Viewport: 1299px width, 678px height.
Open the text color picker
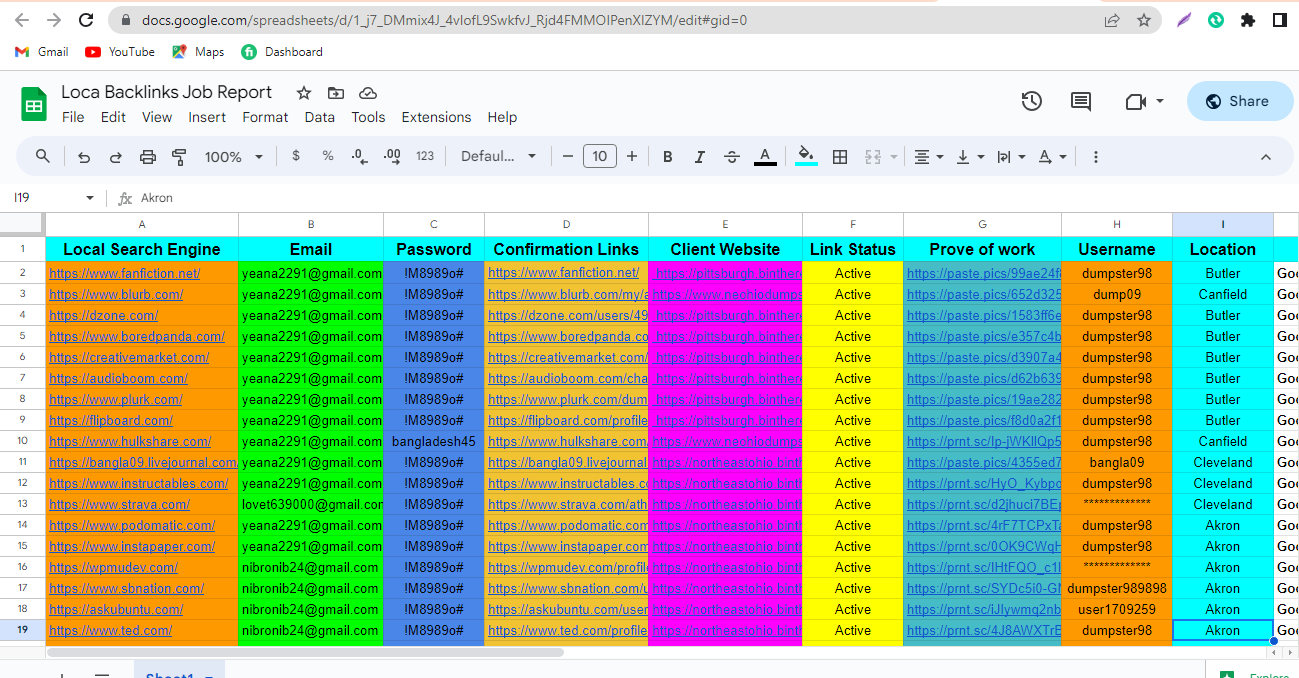pyautogui.click(x=765, y=157)
